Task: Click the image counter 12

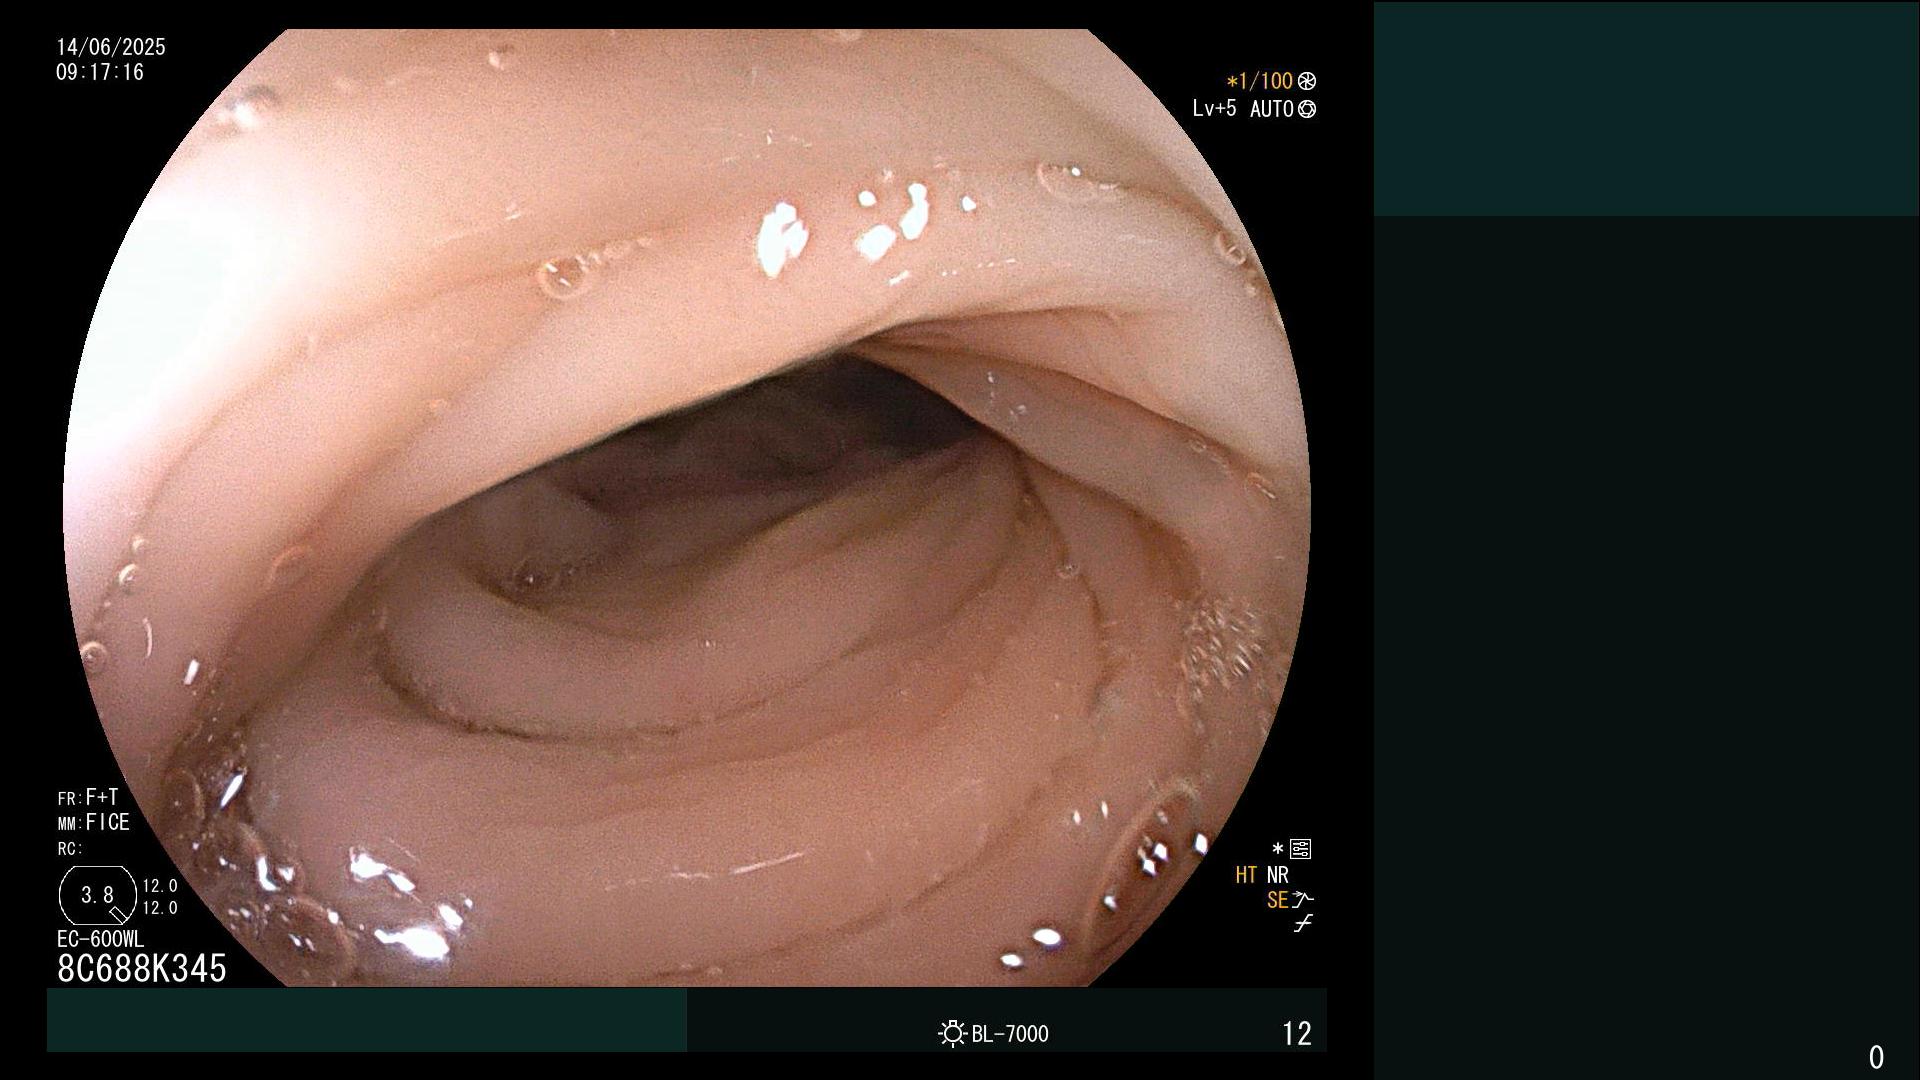Action: [1297, 1034]
